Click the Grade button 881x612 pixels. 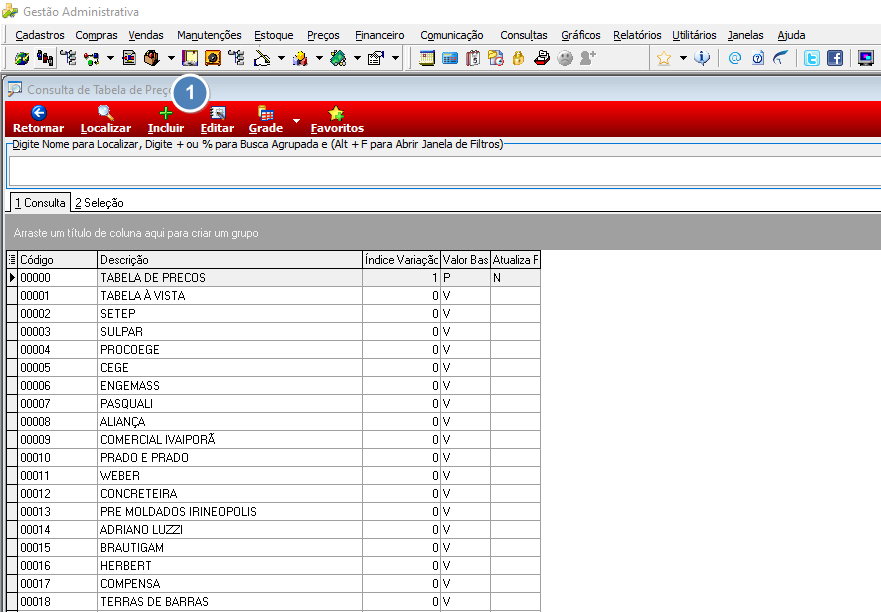pyautogui.click(x=266, y=120)
